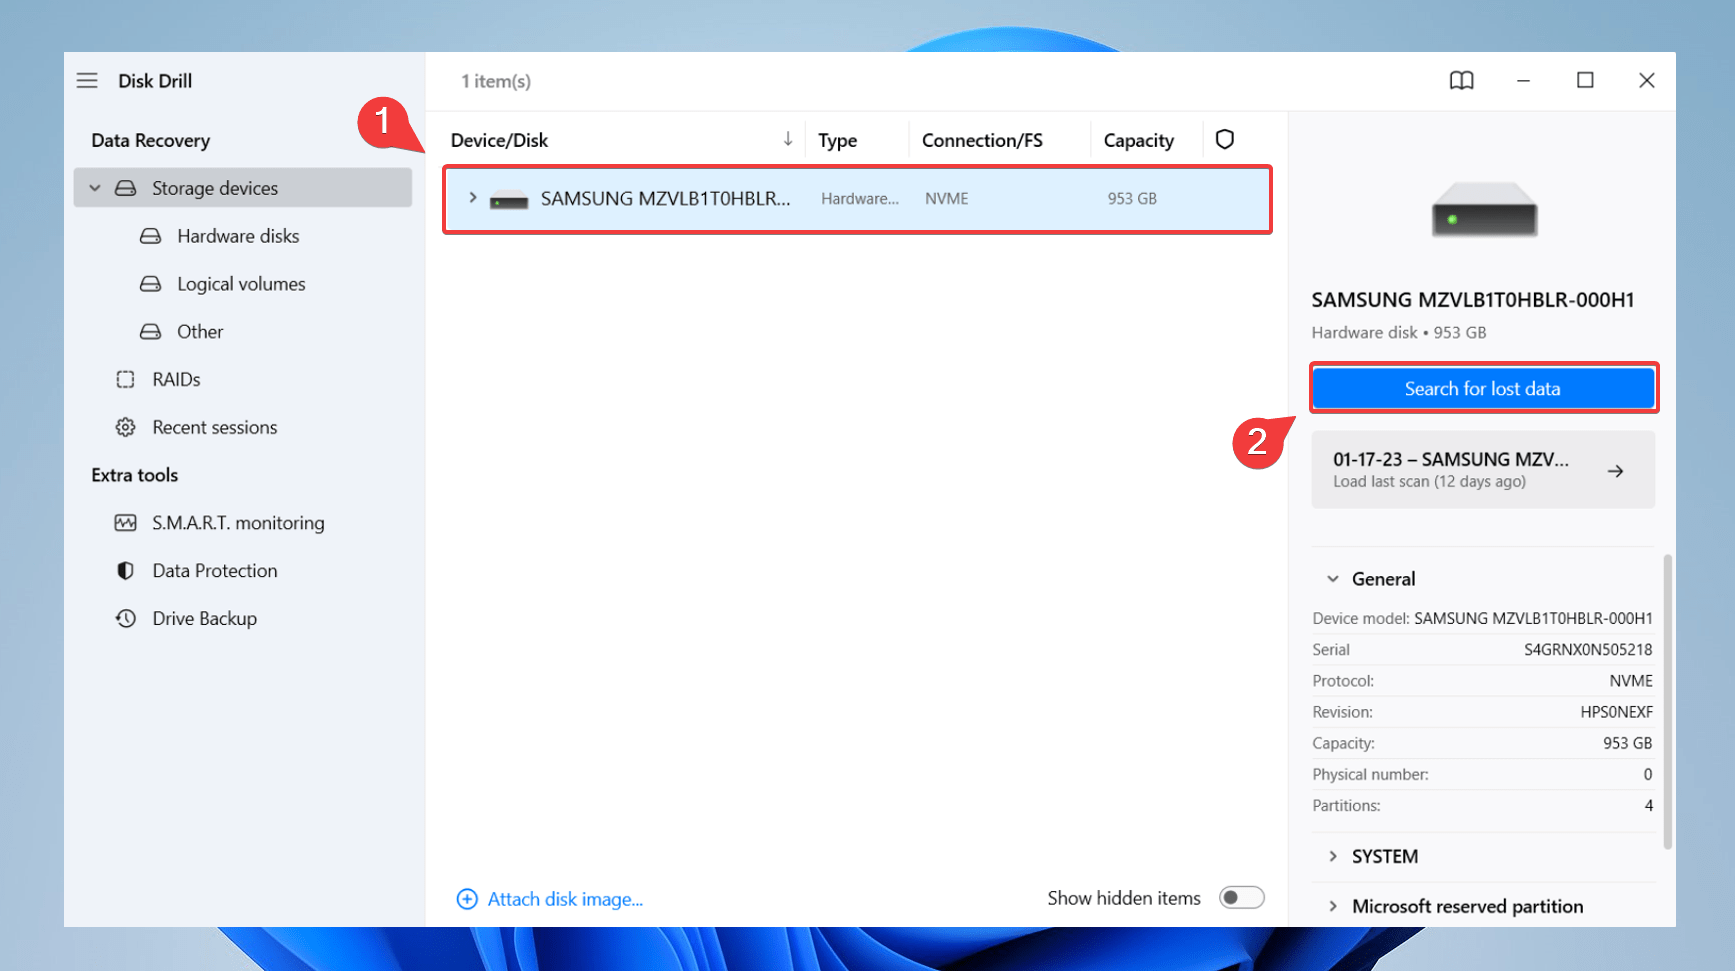Click the Extra tools section heading
Image resolution: width=1735 pixels, height=971 pixels.
tap(135, 475)
